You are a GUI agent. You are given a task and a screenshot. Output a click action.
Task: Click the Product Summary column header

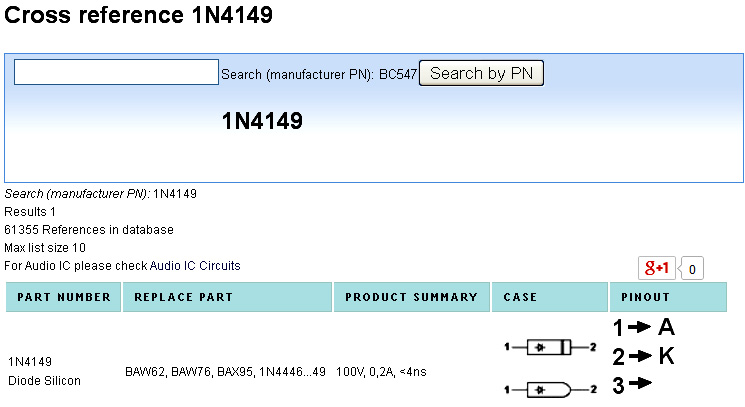[x=411, y=297]
